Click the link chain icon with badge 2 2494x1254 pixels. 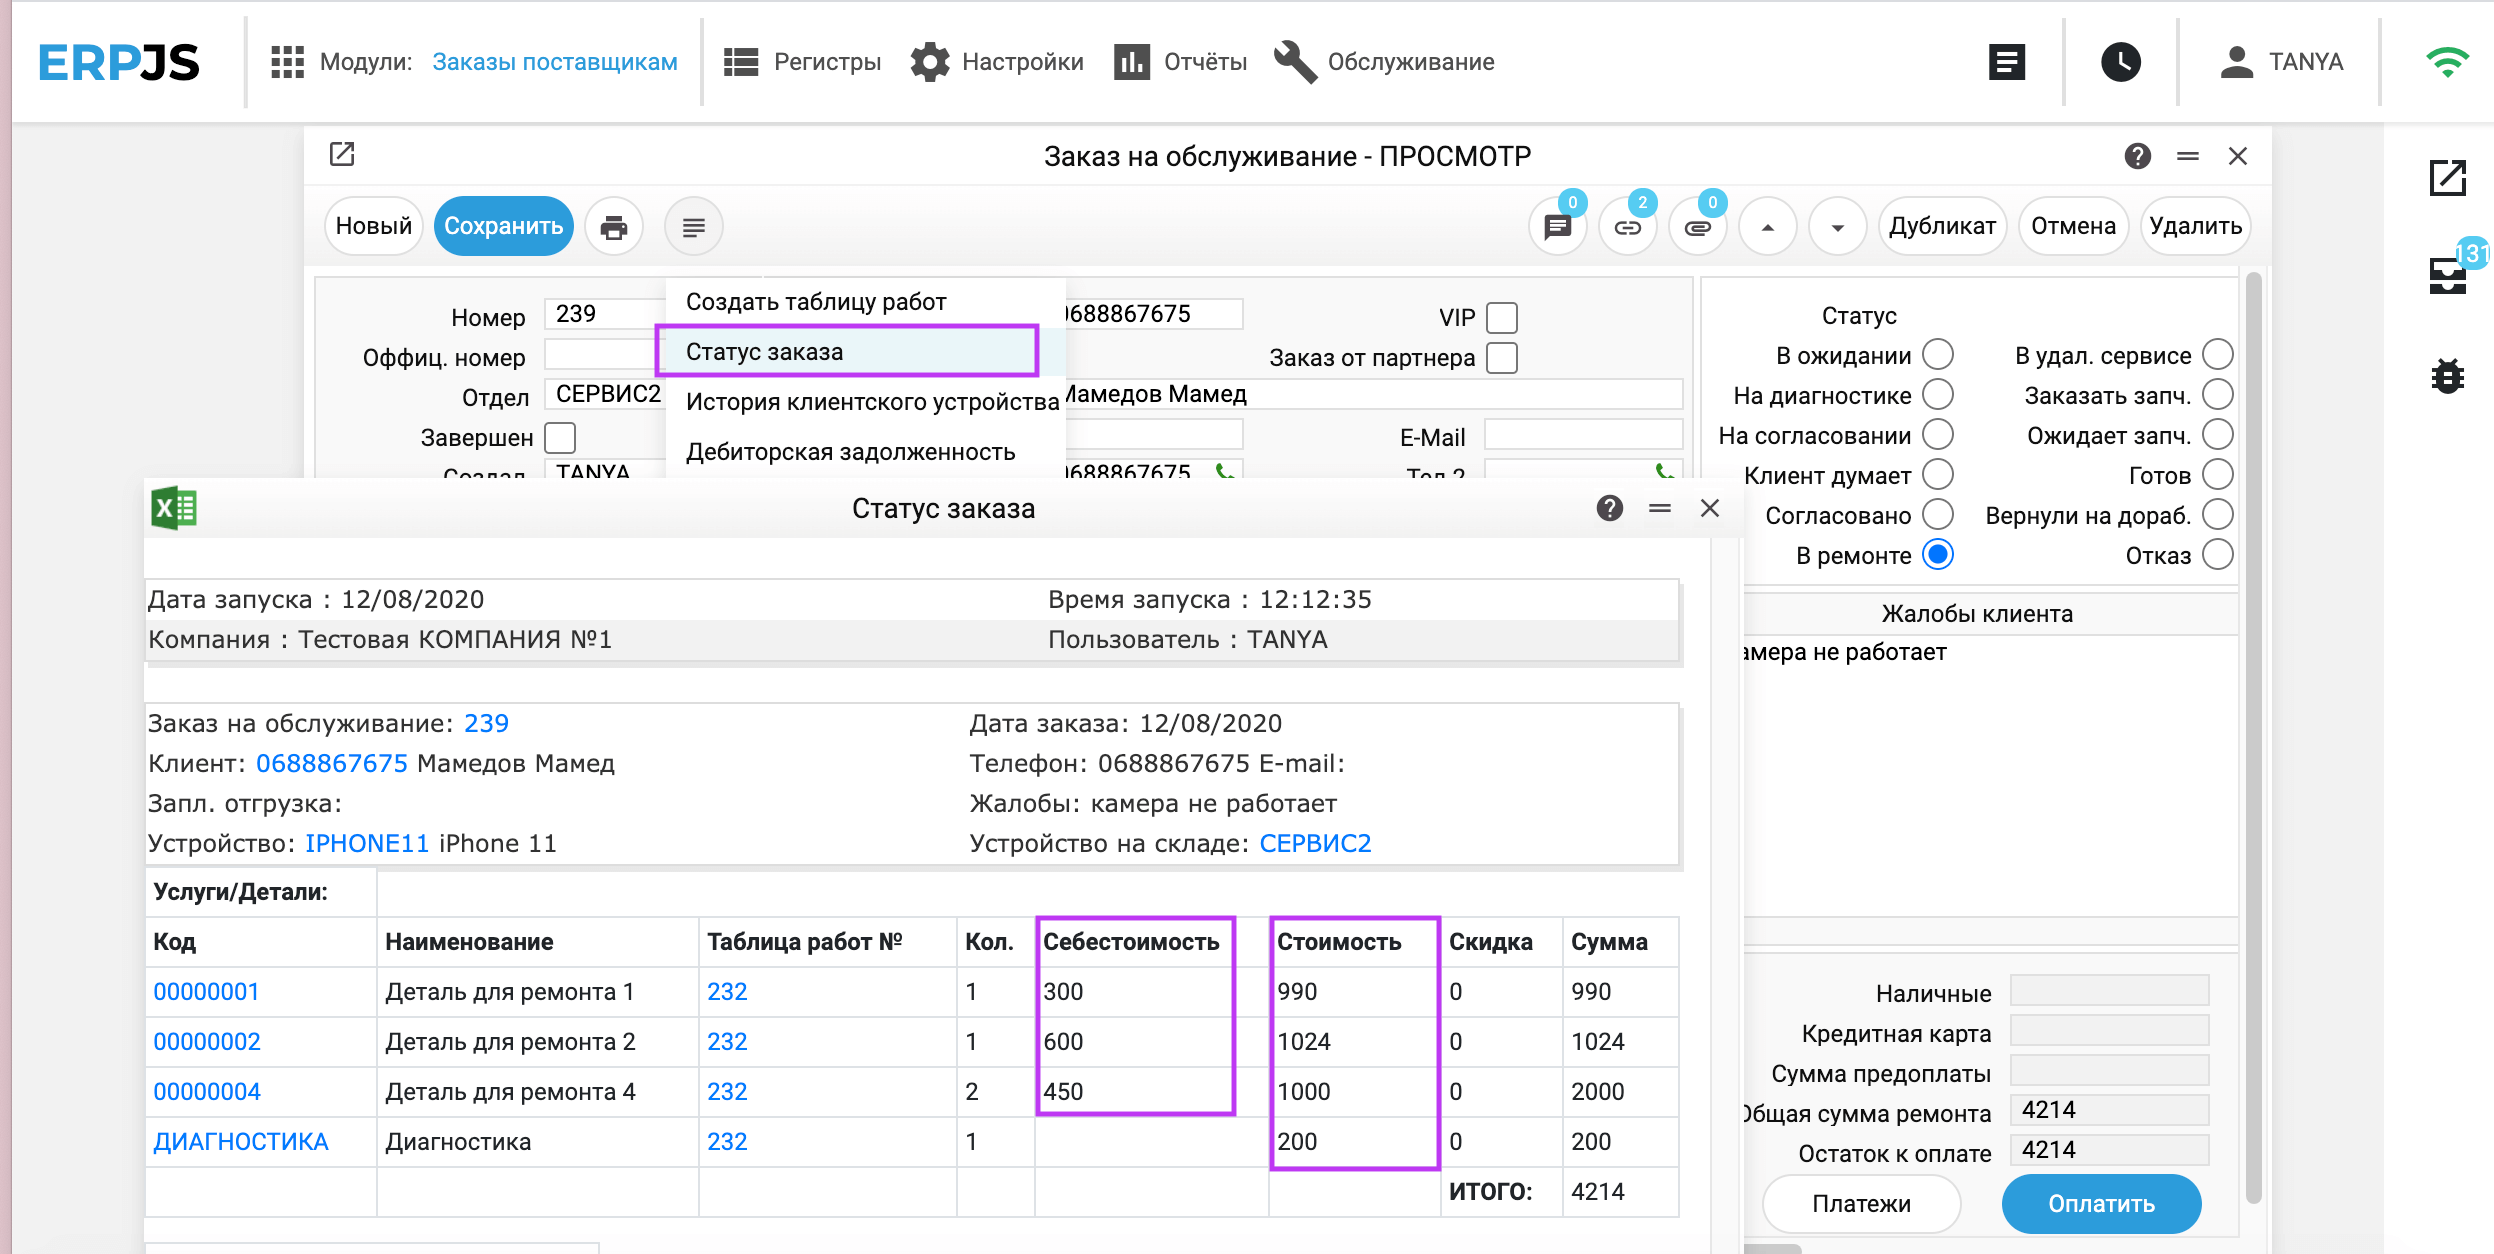click(1627, 227)
